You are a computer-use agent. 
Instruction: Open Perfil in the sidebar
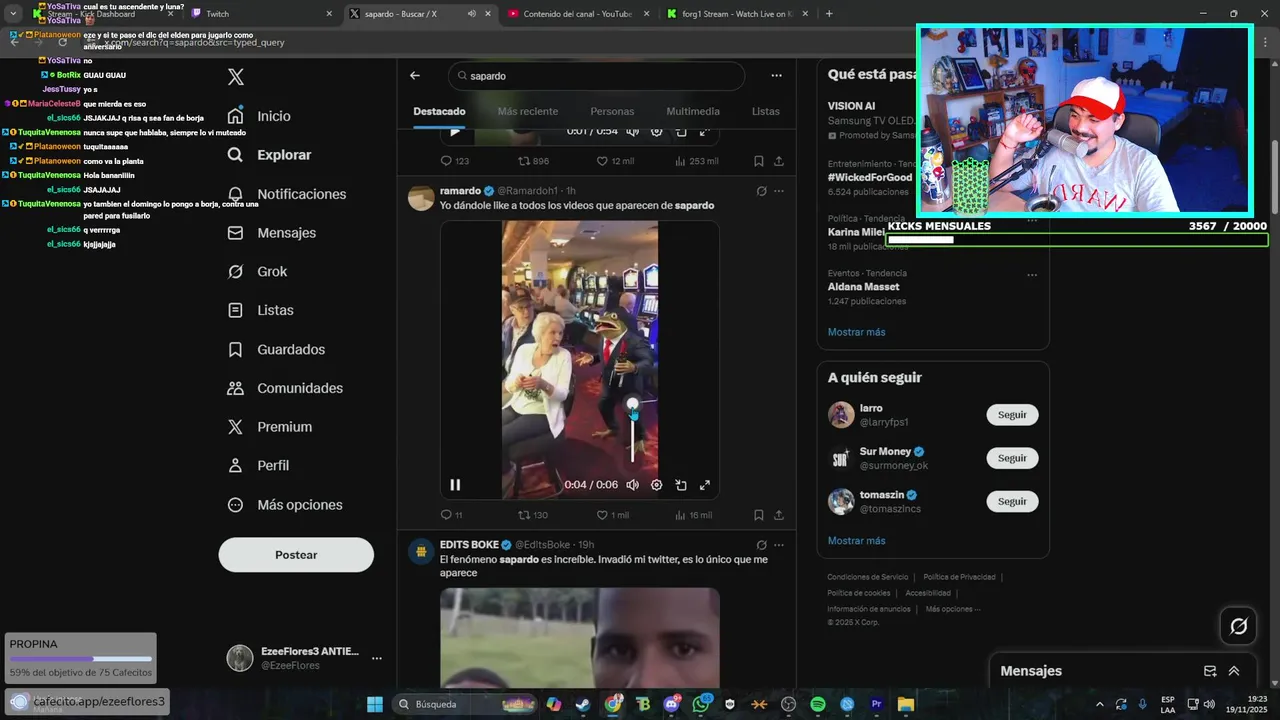[x=258, y=466]
